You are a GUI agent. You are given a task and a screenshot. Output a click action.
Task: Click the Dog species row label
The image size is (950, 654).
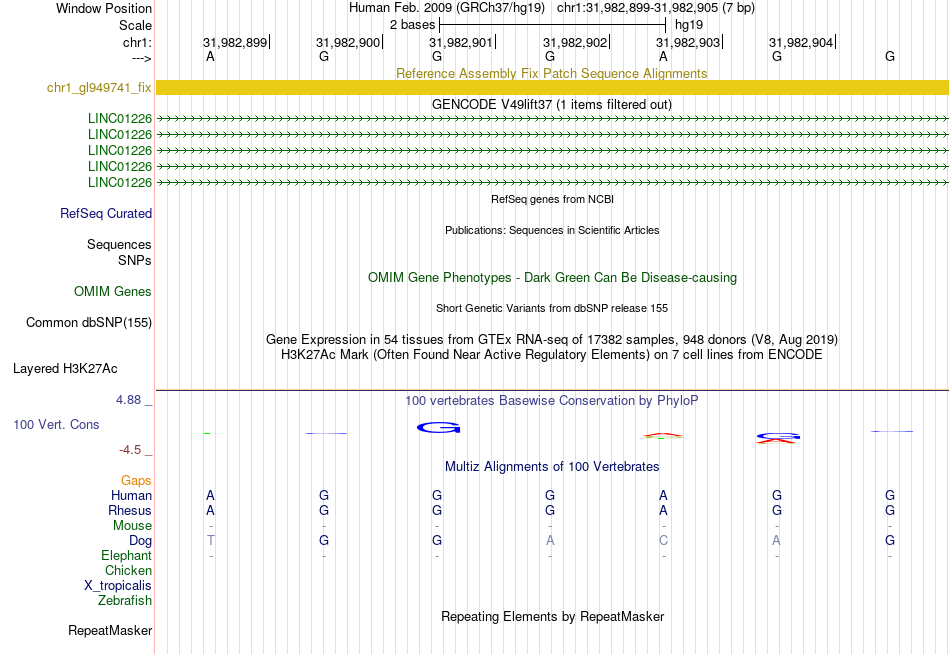tap(140, 541)
